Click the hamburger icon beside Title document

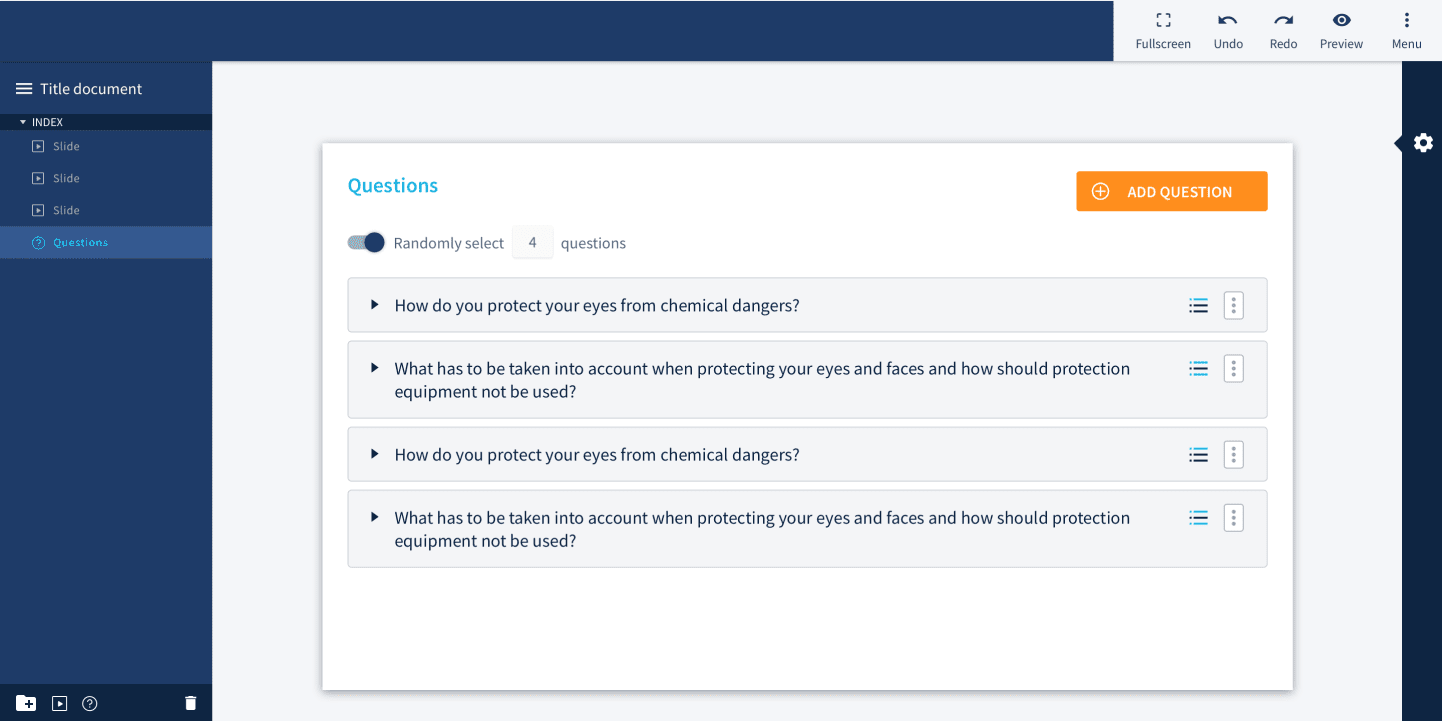pos(24,89)
